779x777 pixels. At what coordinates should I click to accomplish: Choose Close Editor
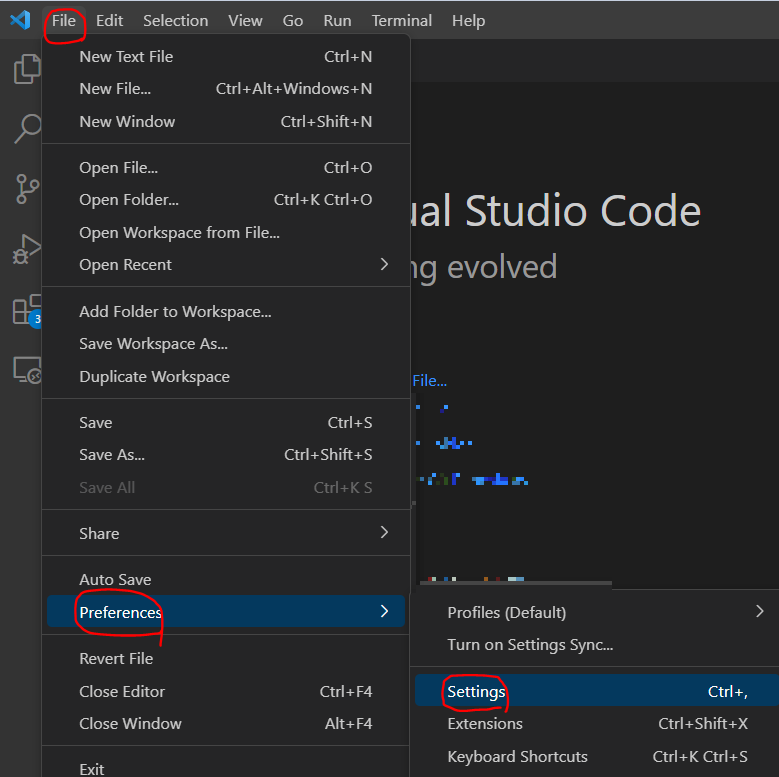[226, 692]
